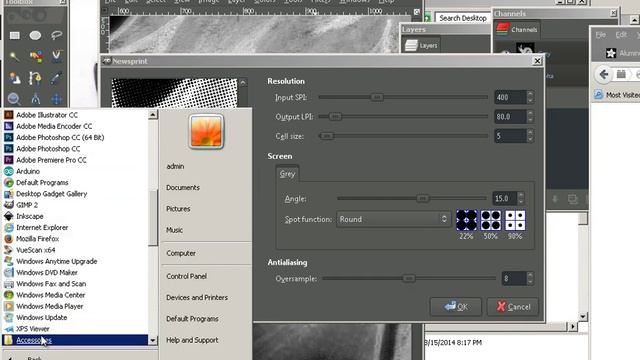Screen dimensions: 640x360
Task: Open the Layers tab
Action: coord(421,45)
